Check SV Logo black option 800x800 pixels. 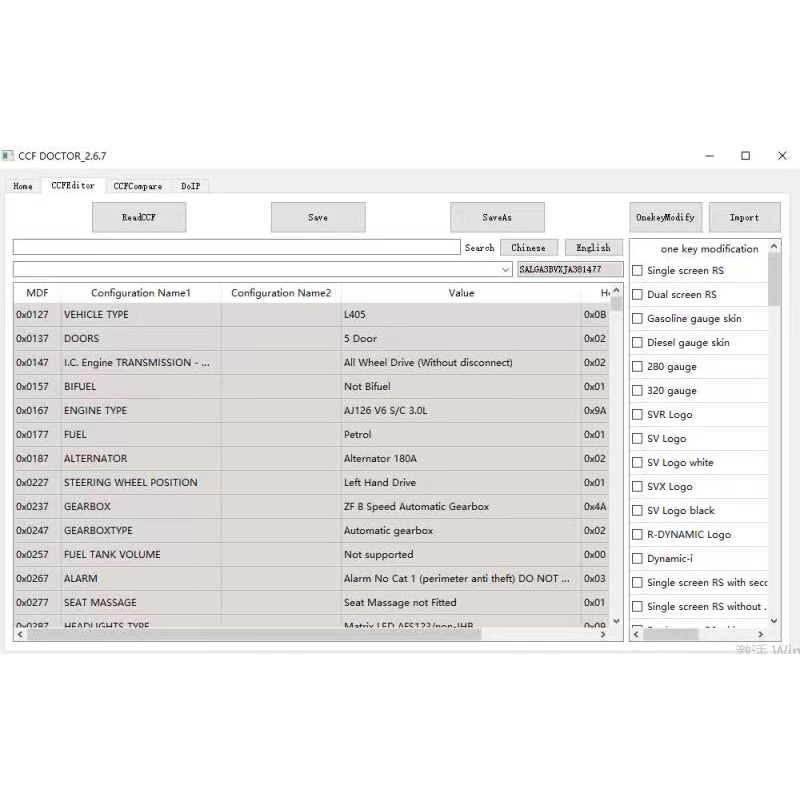click(x=637, y=510)
